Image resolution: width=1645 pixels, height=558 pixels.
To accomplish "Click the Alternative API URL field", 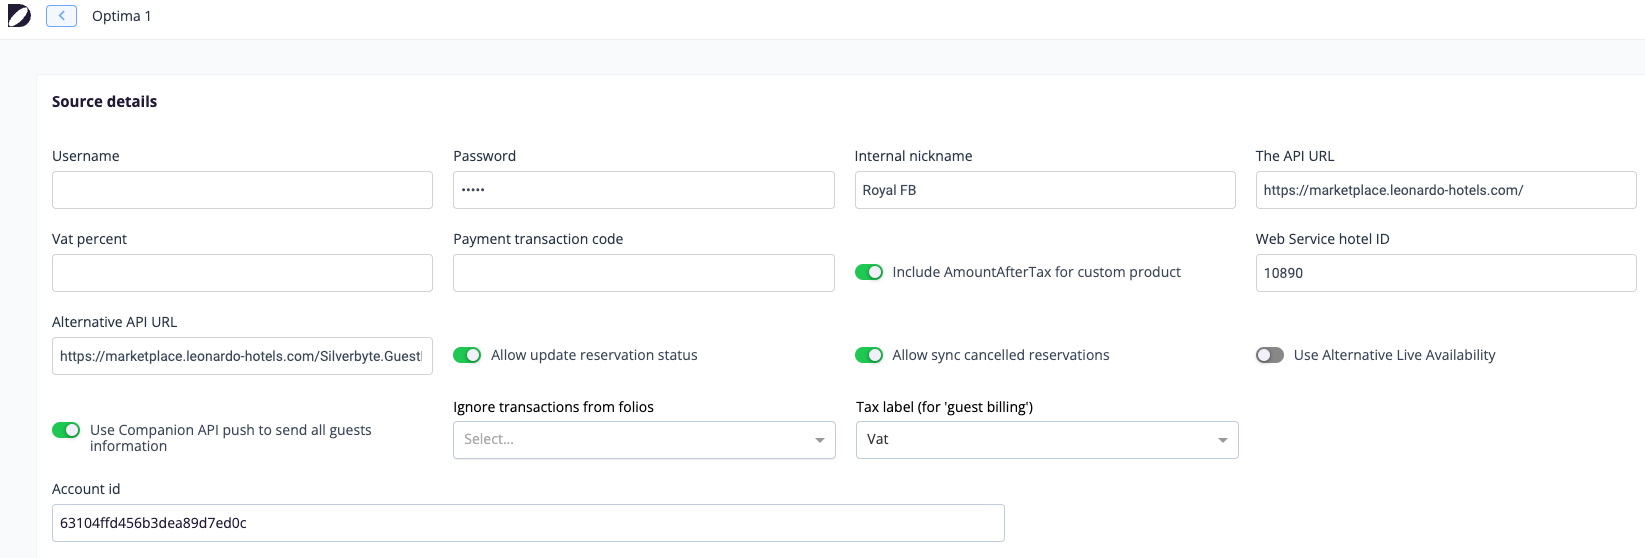I will point(242,356).
